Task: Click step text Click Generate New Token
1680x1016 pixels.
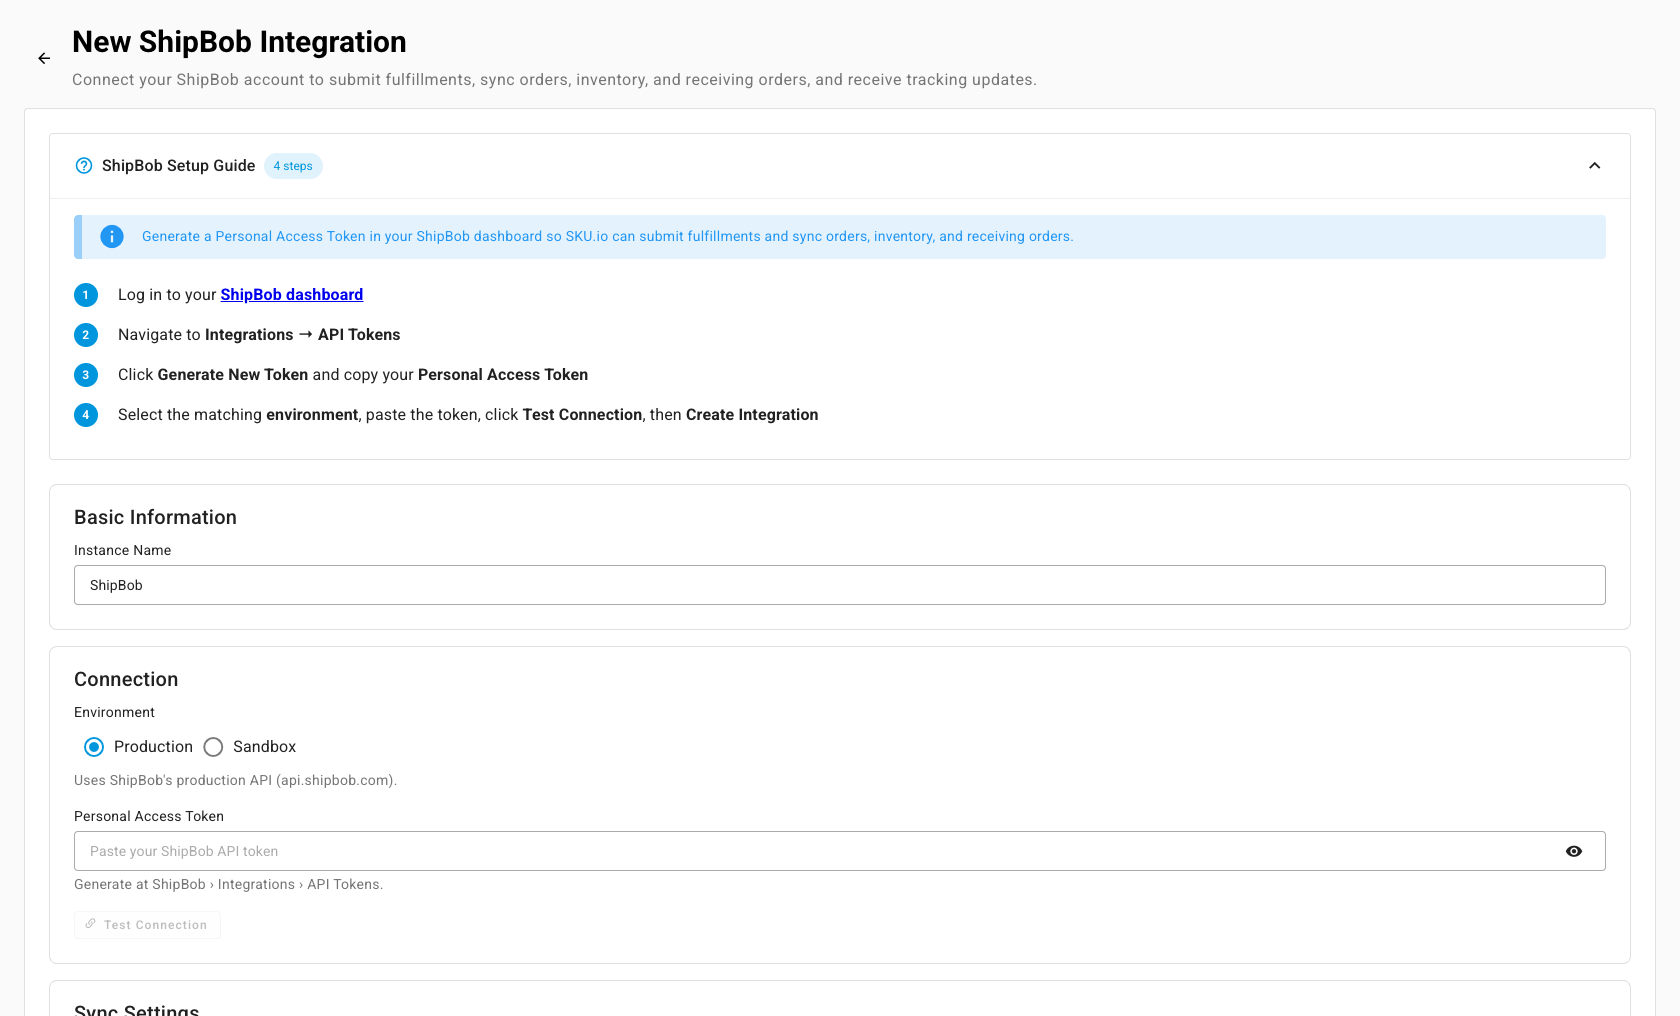Action: [353, 375]
